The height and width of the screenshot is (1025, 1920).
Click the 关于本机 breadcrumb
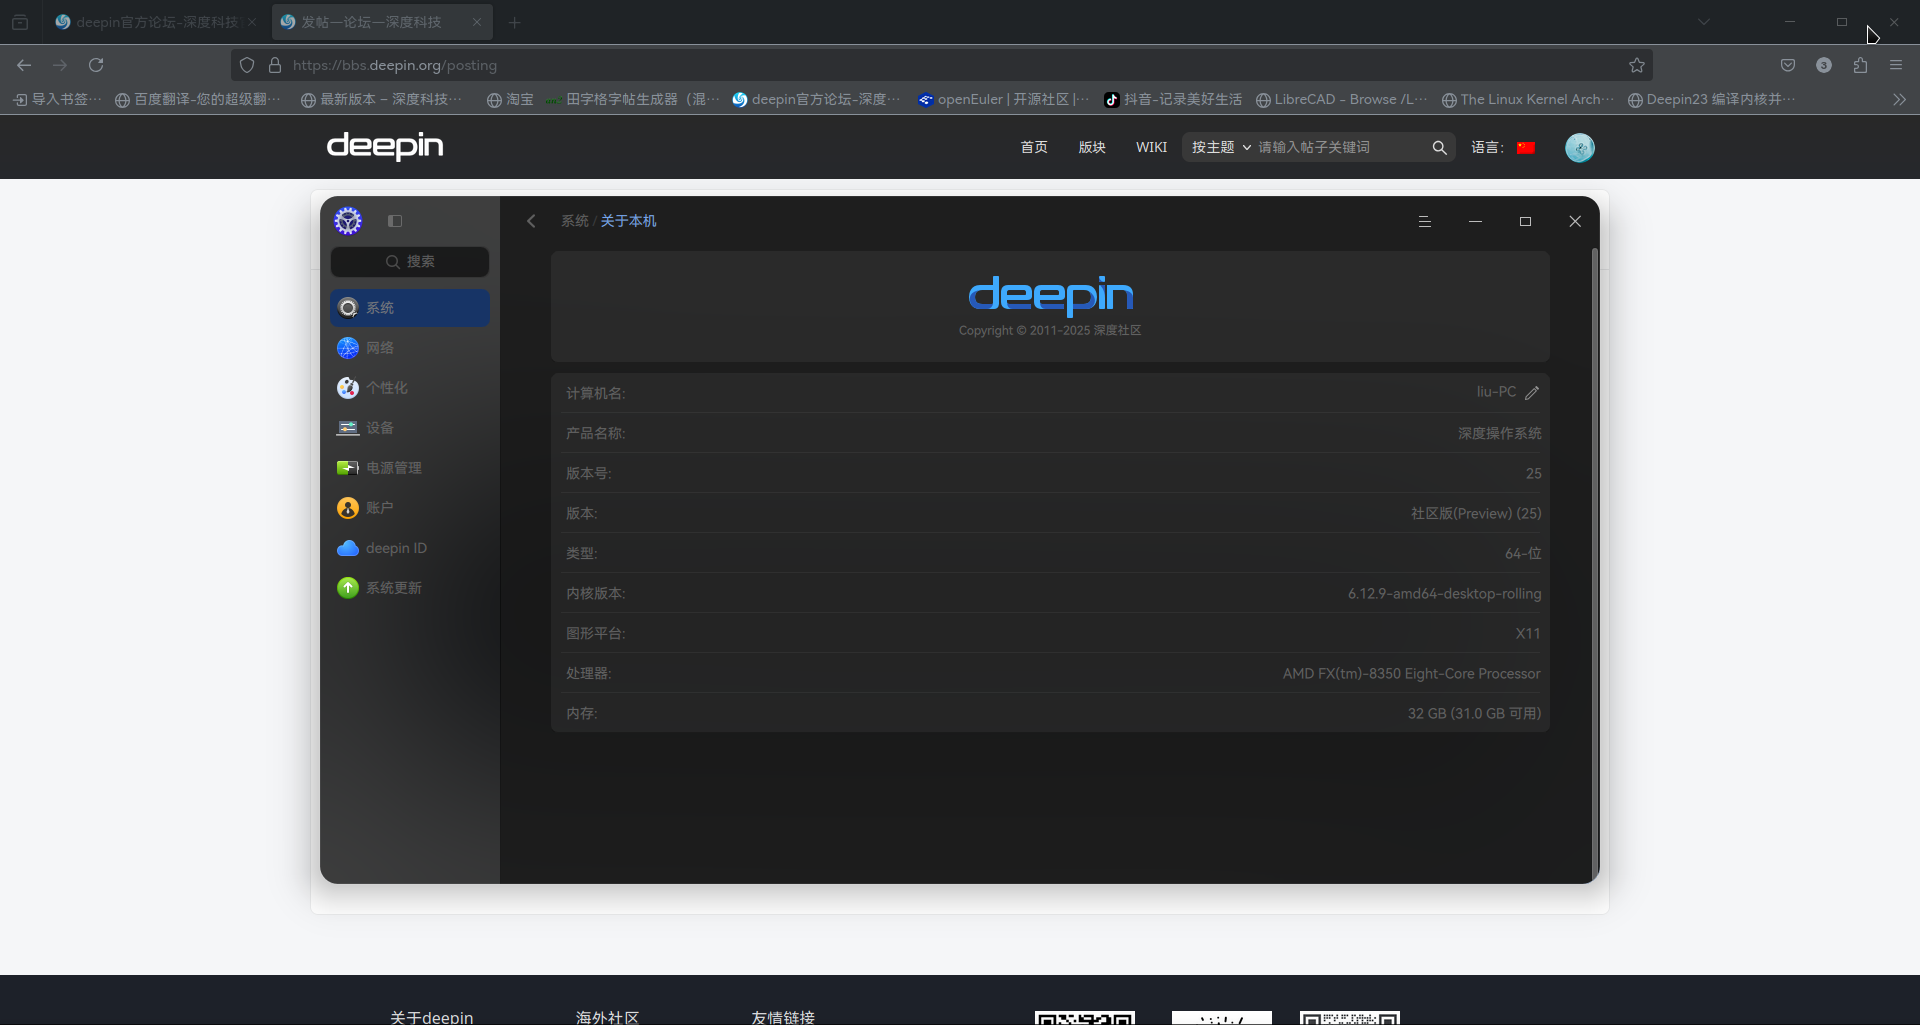[628, 221]
